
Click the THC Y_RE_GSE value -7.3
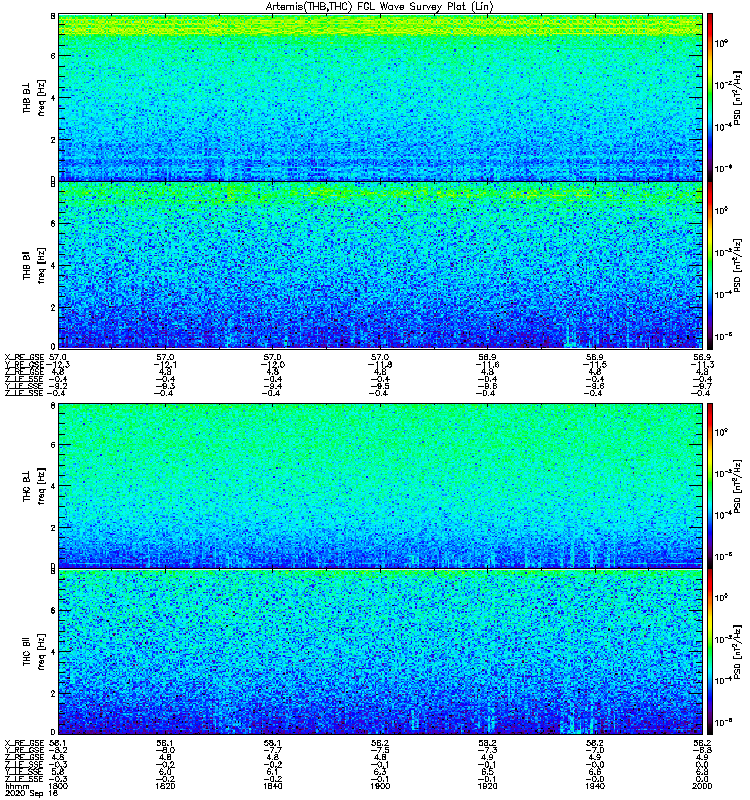487,751
